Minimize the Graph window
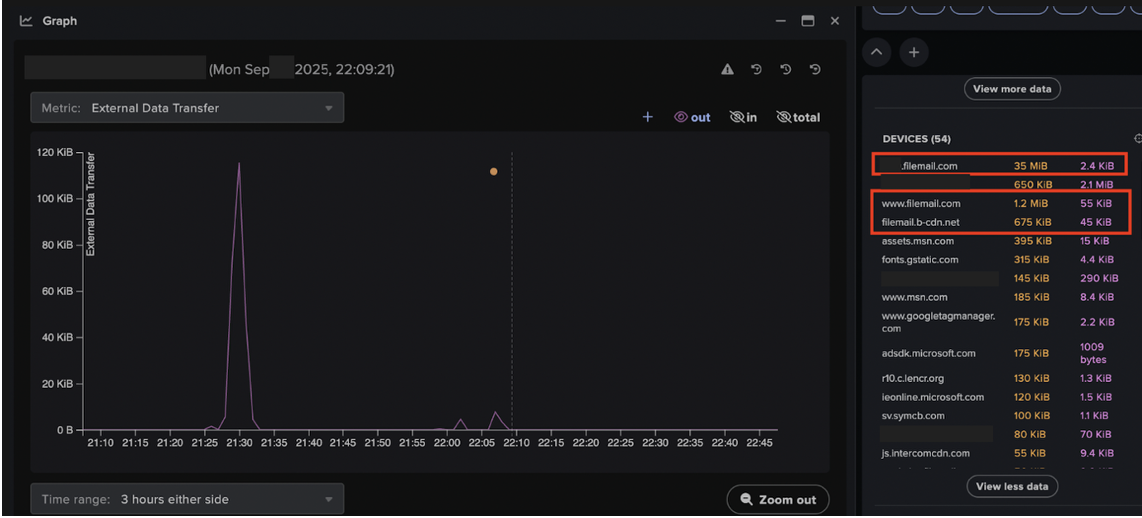Viewport: 1142px width, 518px height. click(781, 21)
